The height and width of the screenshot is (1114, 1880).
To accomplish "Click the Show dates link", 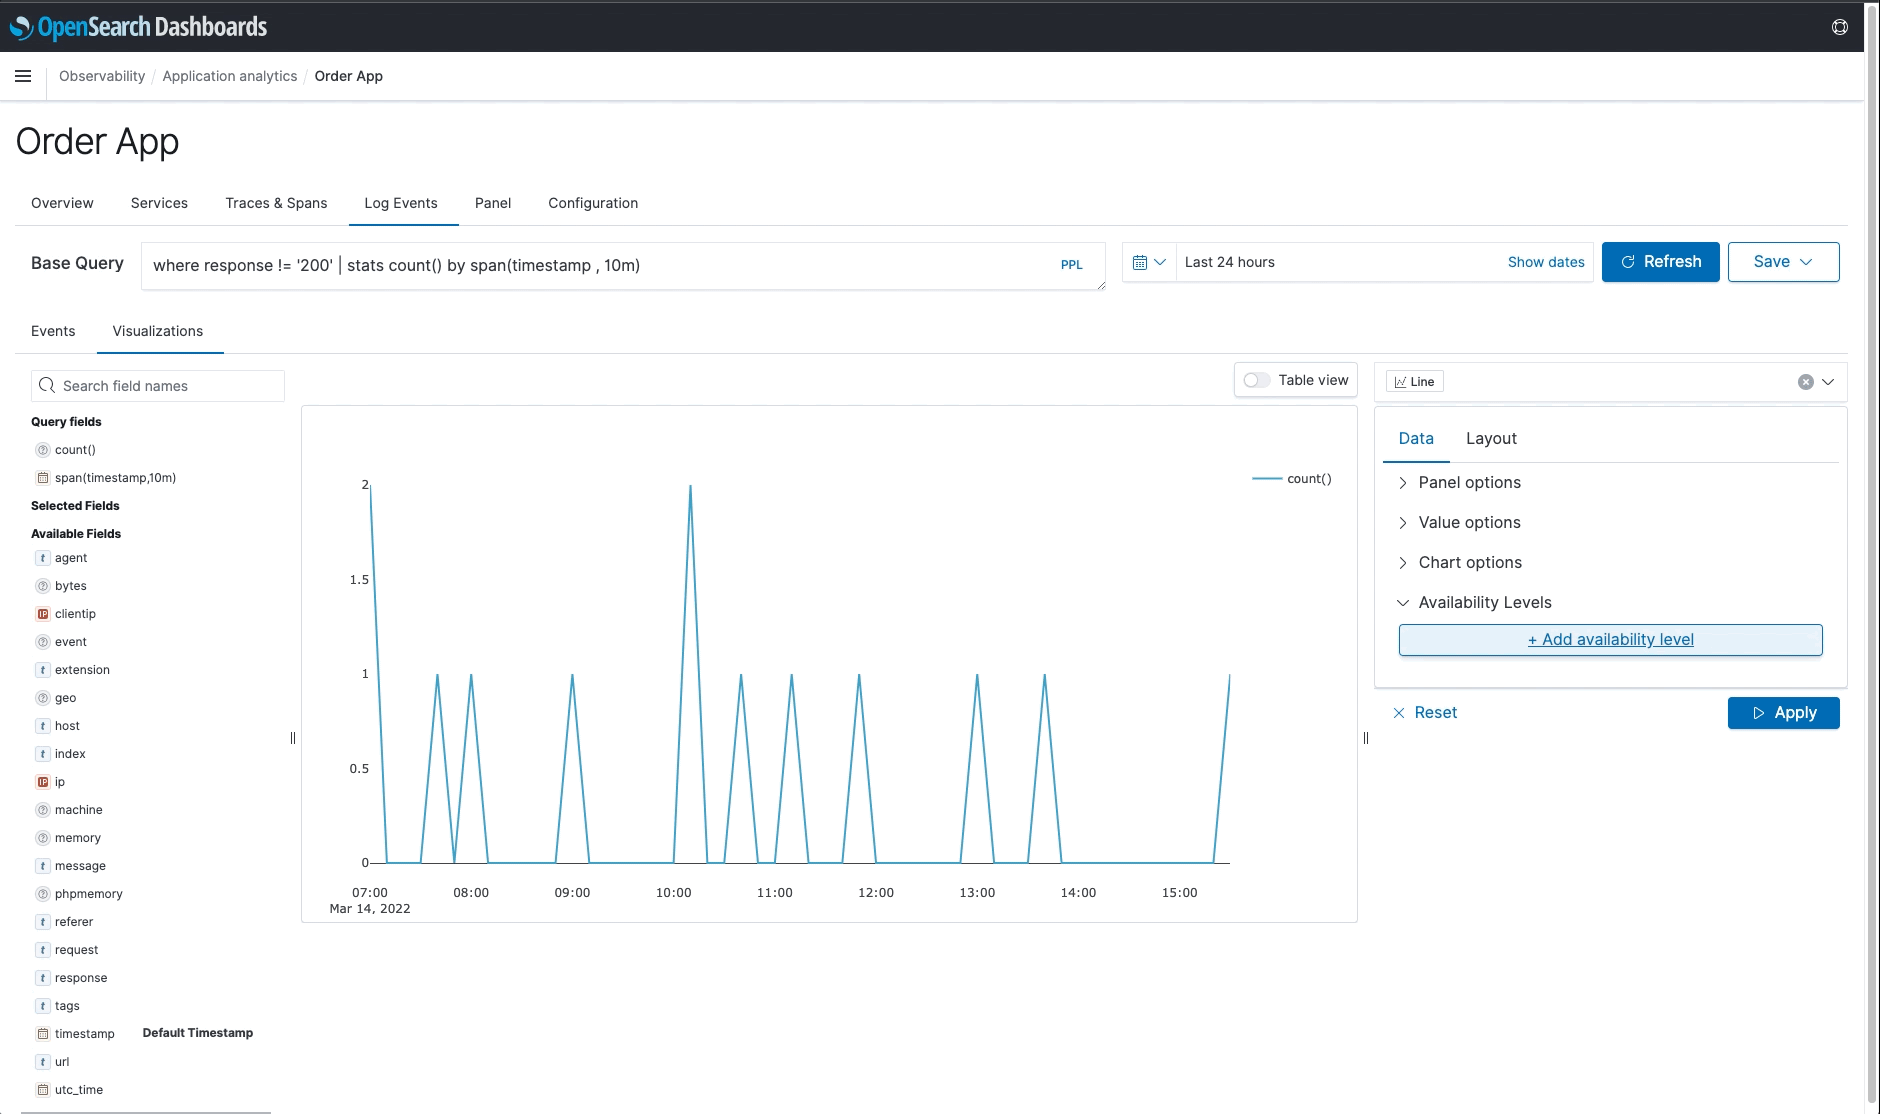I will pyautogui.click(x=1545, y=262).
